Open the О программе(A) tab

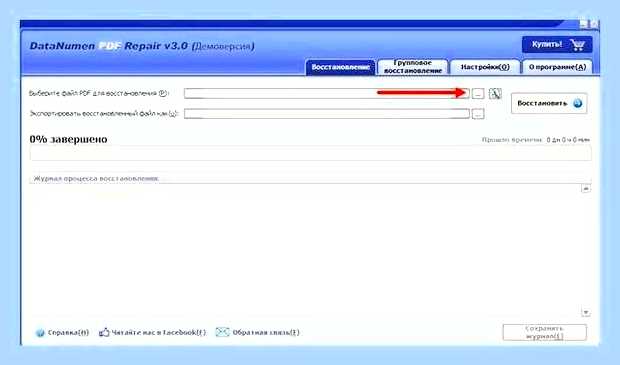557,67
